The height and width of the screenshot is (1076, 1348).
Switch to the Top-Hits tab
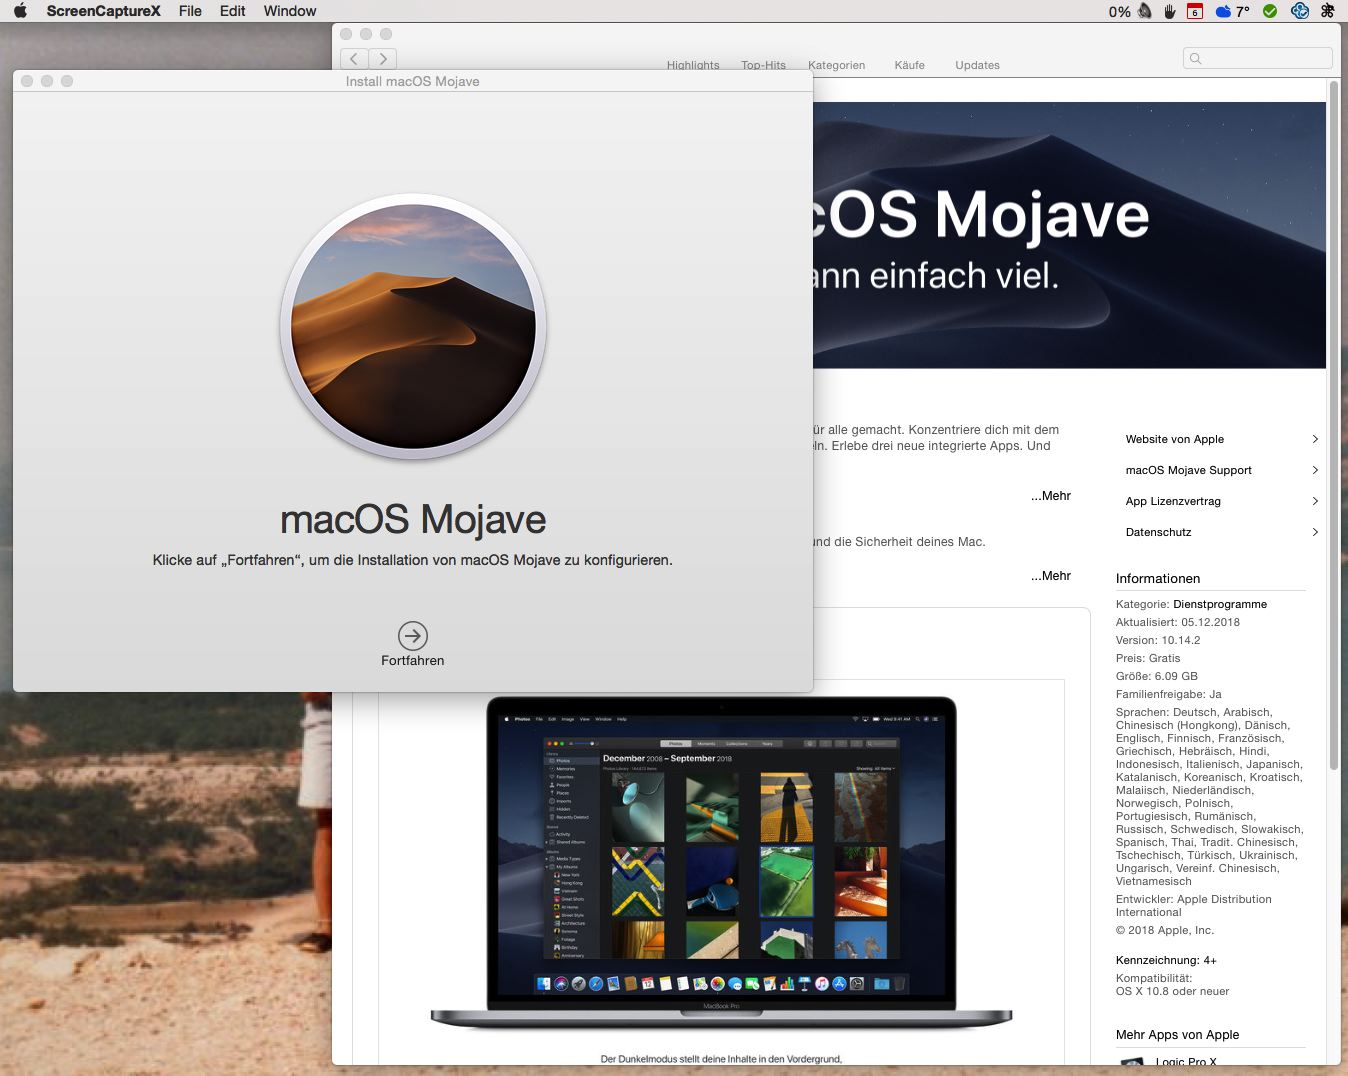click(x=763, y=65)
